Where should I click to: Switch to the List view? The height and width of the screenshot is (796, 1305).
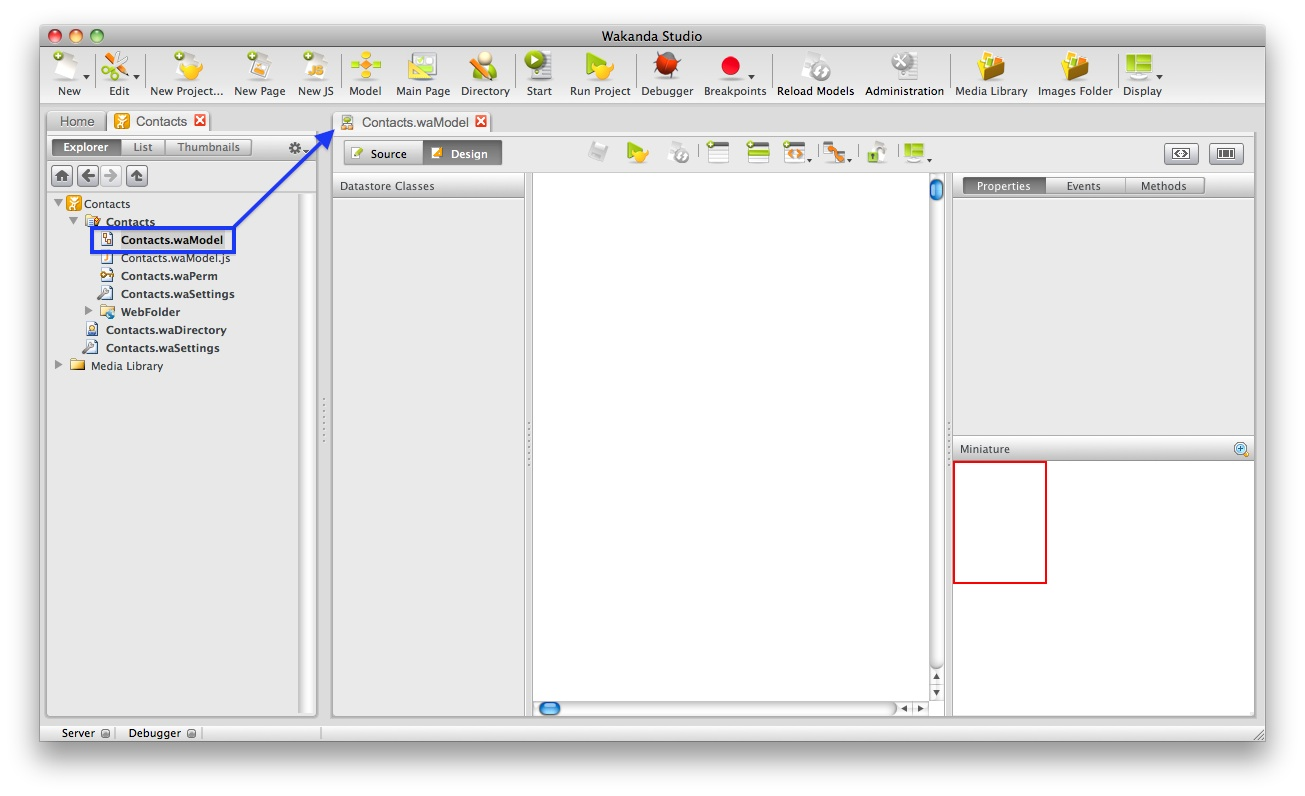pos(143,147)
